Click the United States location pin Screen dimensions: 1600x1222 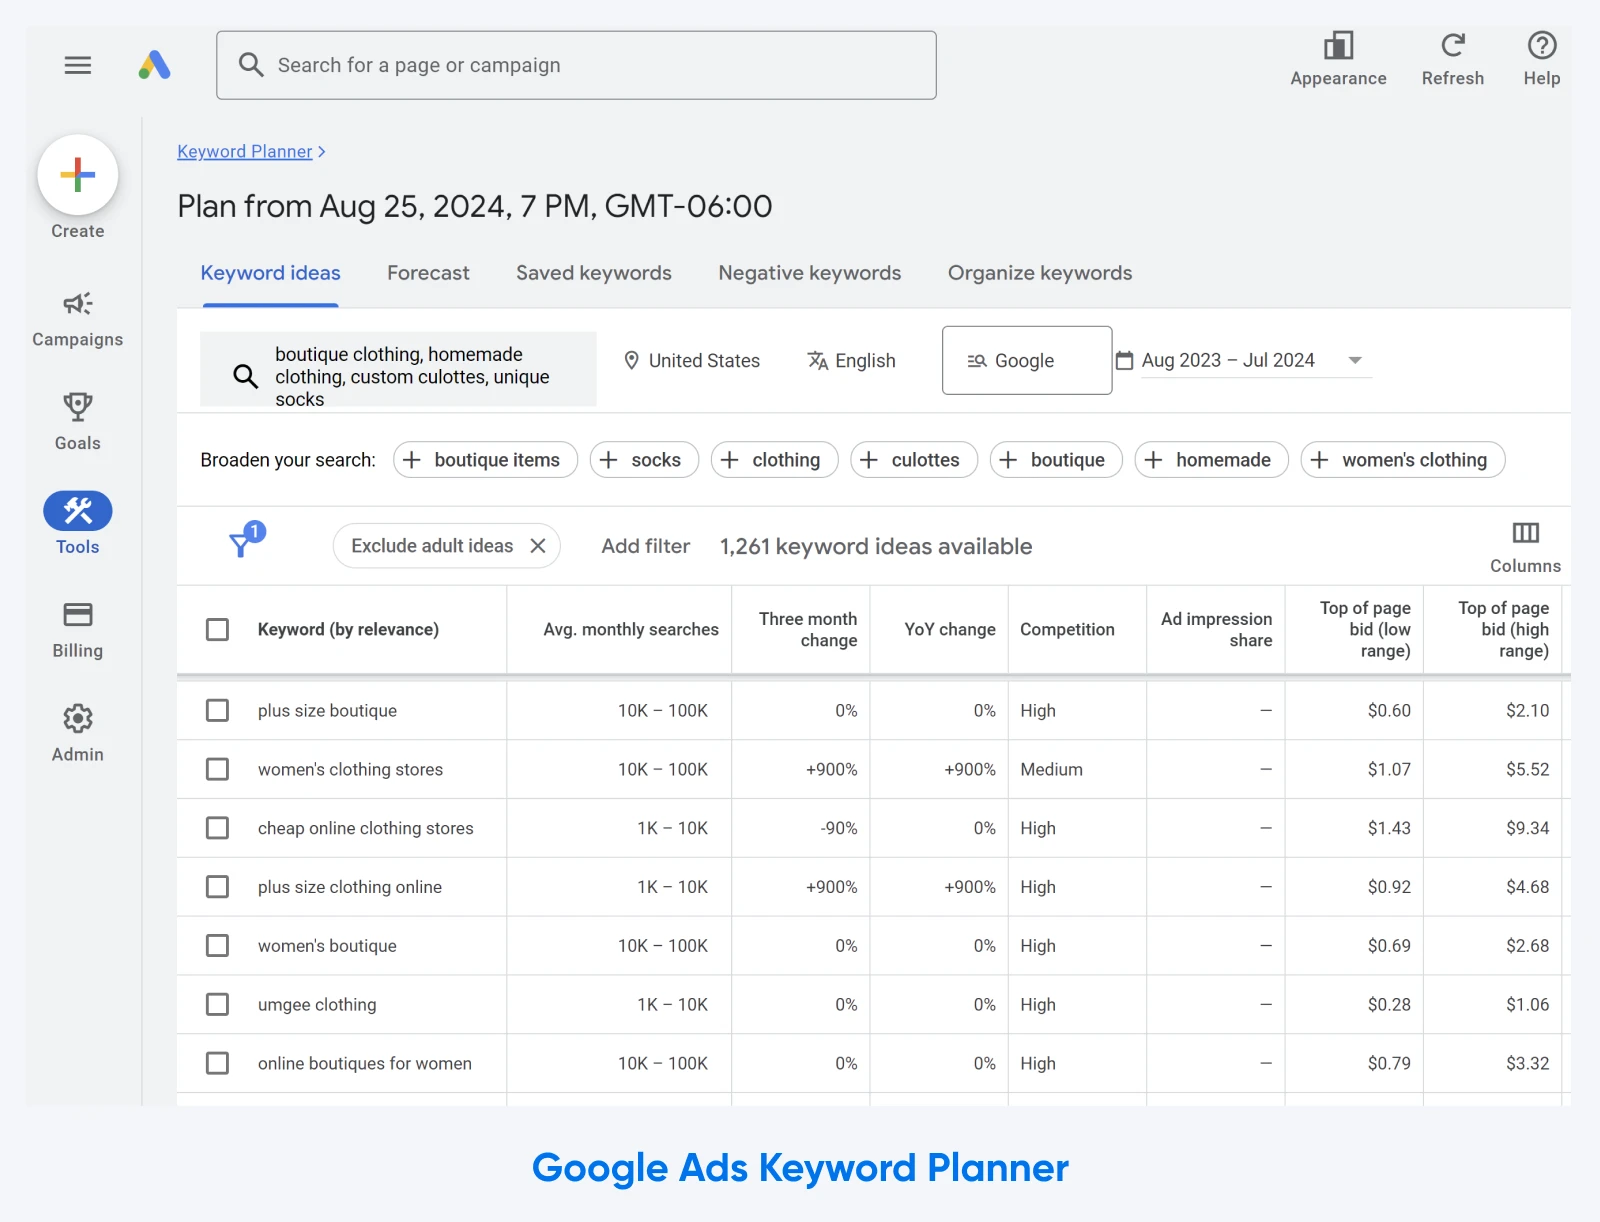click(x=631, y=360)
